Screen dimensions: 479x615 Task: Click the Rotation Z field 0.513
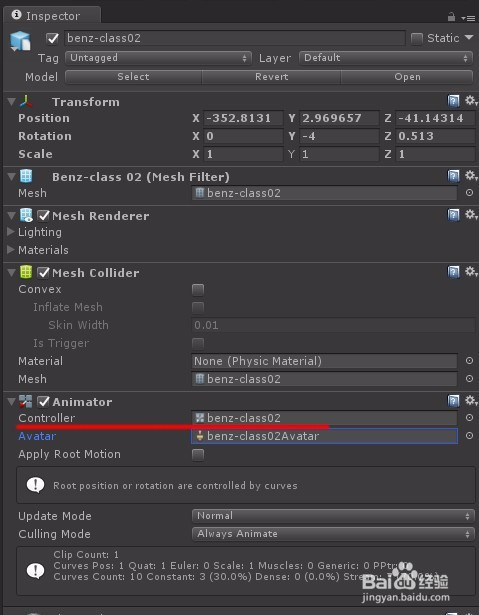click(435, 136)
